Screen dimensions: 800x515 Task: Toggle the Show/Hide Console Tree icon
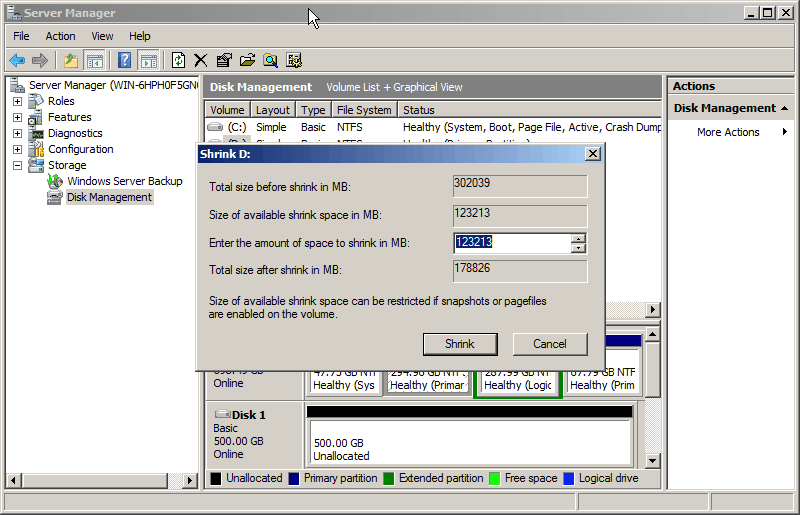[94, 60]
